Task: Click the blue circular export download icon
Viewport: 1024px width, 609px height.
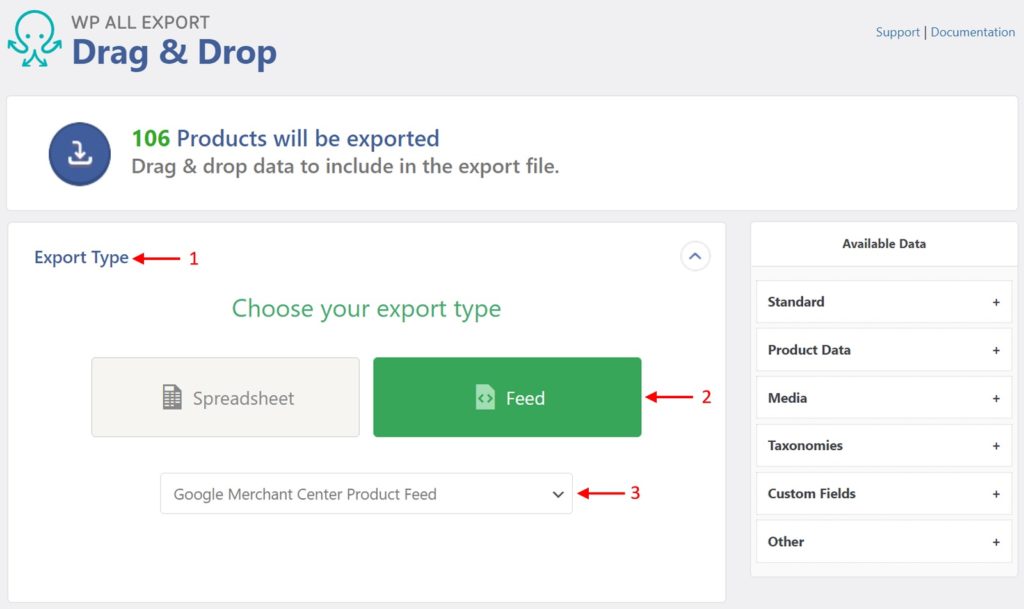Action: pos(79,152)
